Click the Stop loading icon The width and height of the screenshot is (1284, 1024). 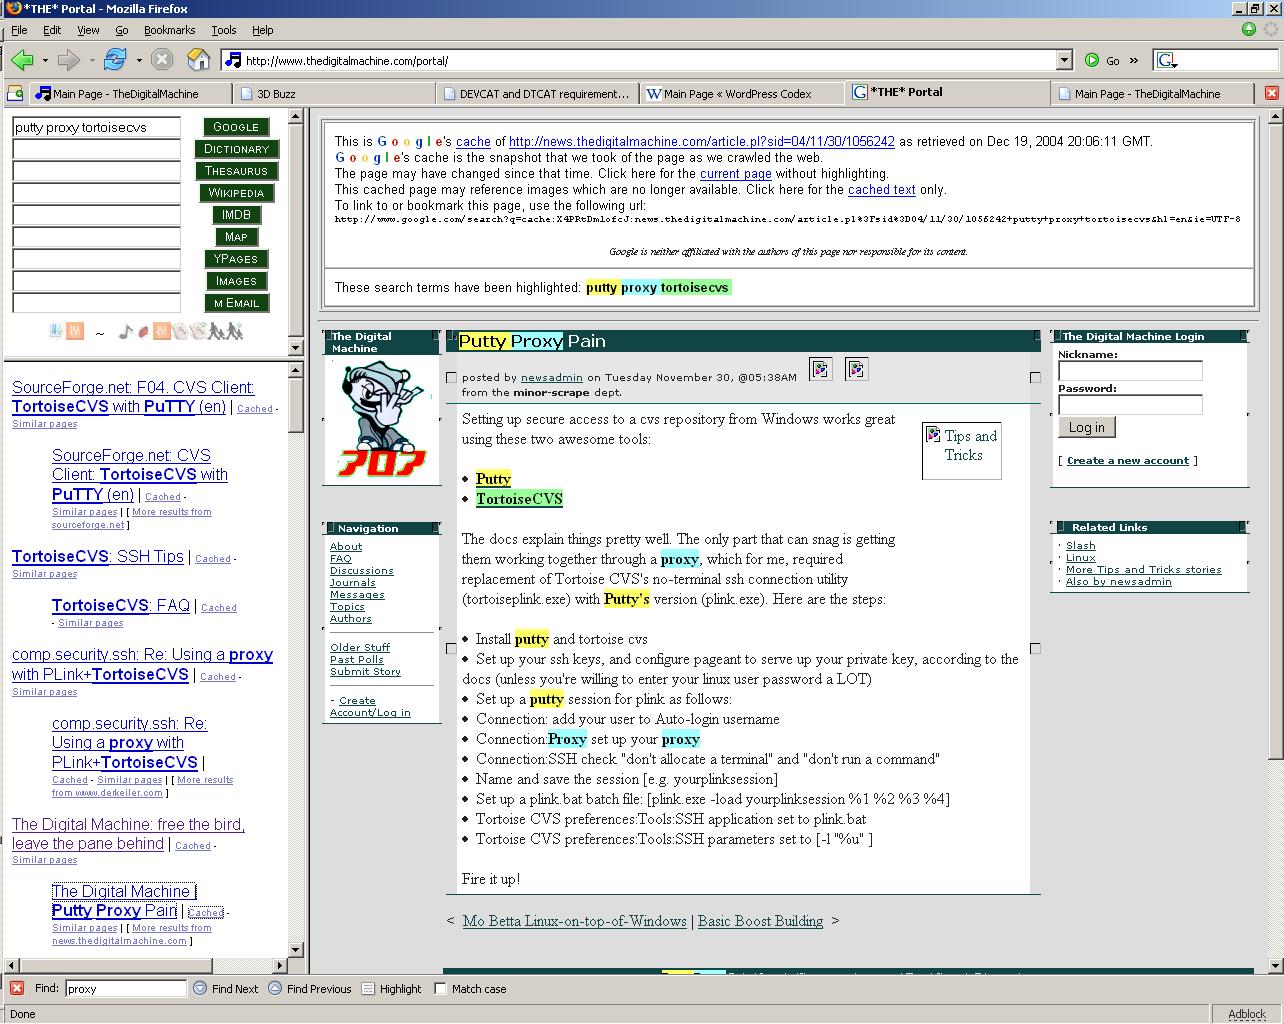[x=161, y=60]
